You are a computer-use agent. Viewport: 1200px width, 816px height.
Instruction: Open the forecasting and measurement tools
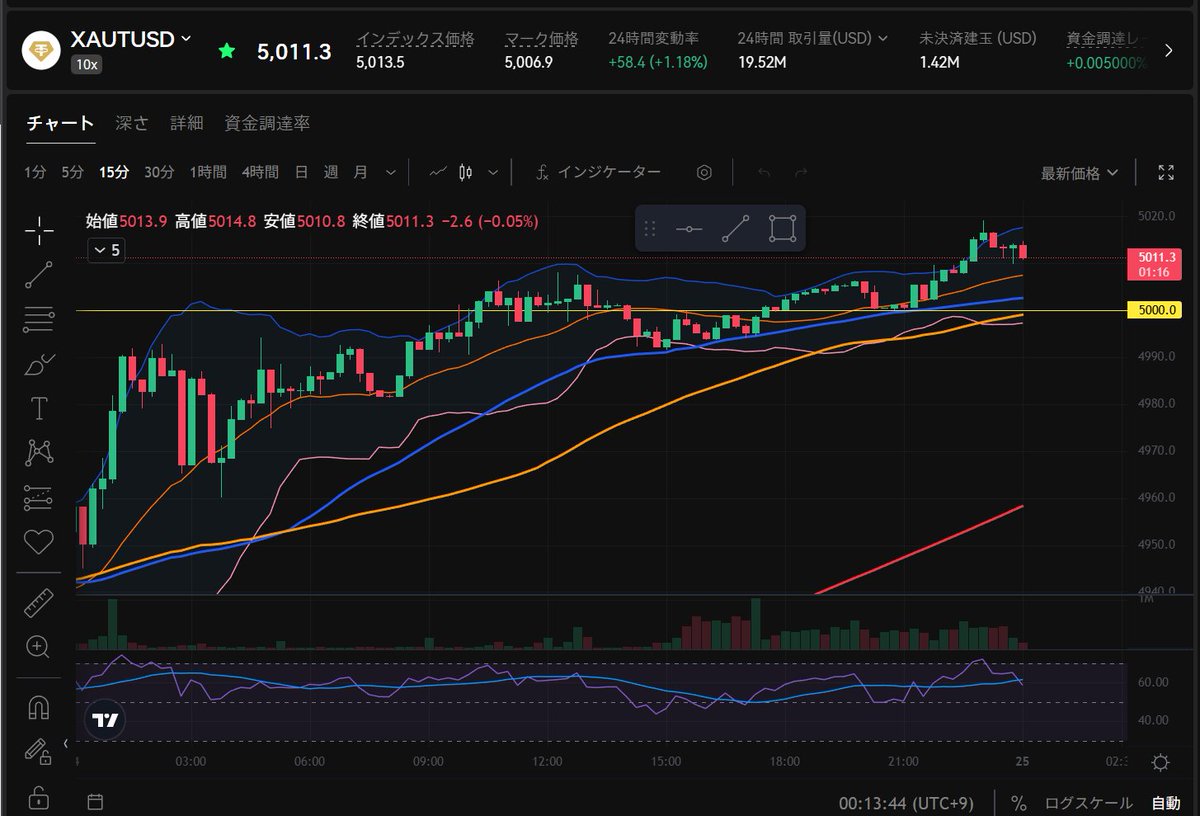(39, 497)
